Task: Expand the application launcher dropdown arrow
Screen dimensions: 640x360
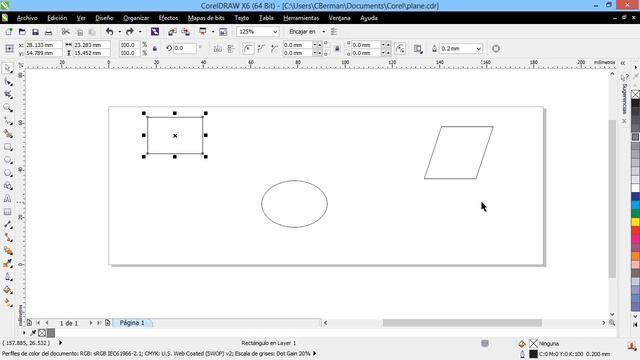Action: pyautogui.click(x=213, y=31)
